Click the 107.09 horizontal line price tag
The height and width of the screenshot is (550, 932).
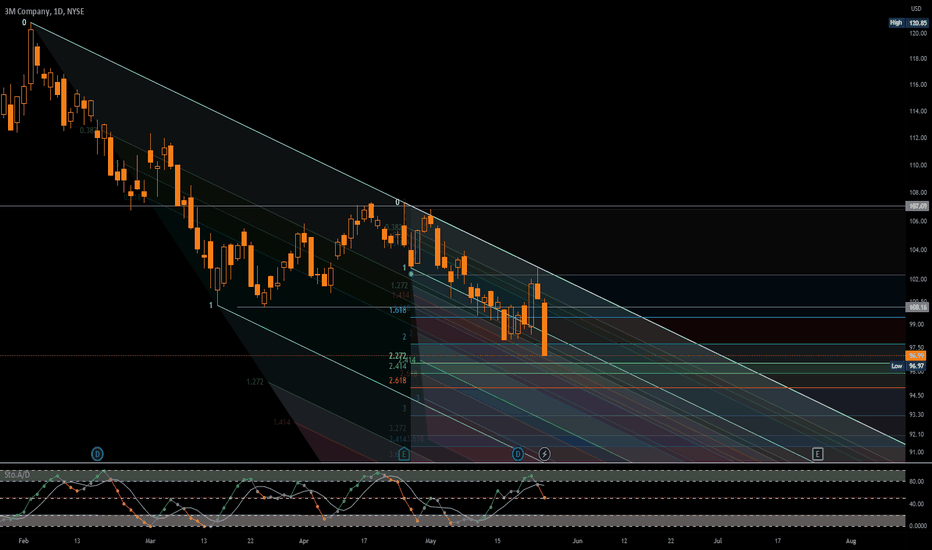917,206
